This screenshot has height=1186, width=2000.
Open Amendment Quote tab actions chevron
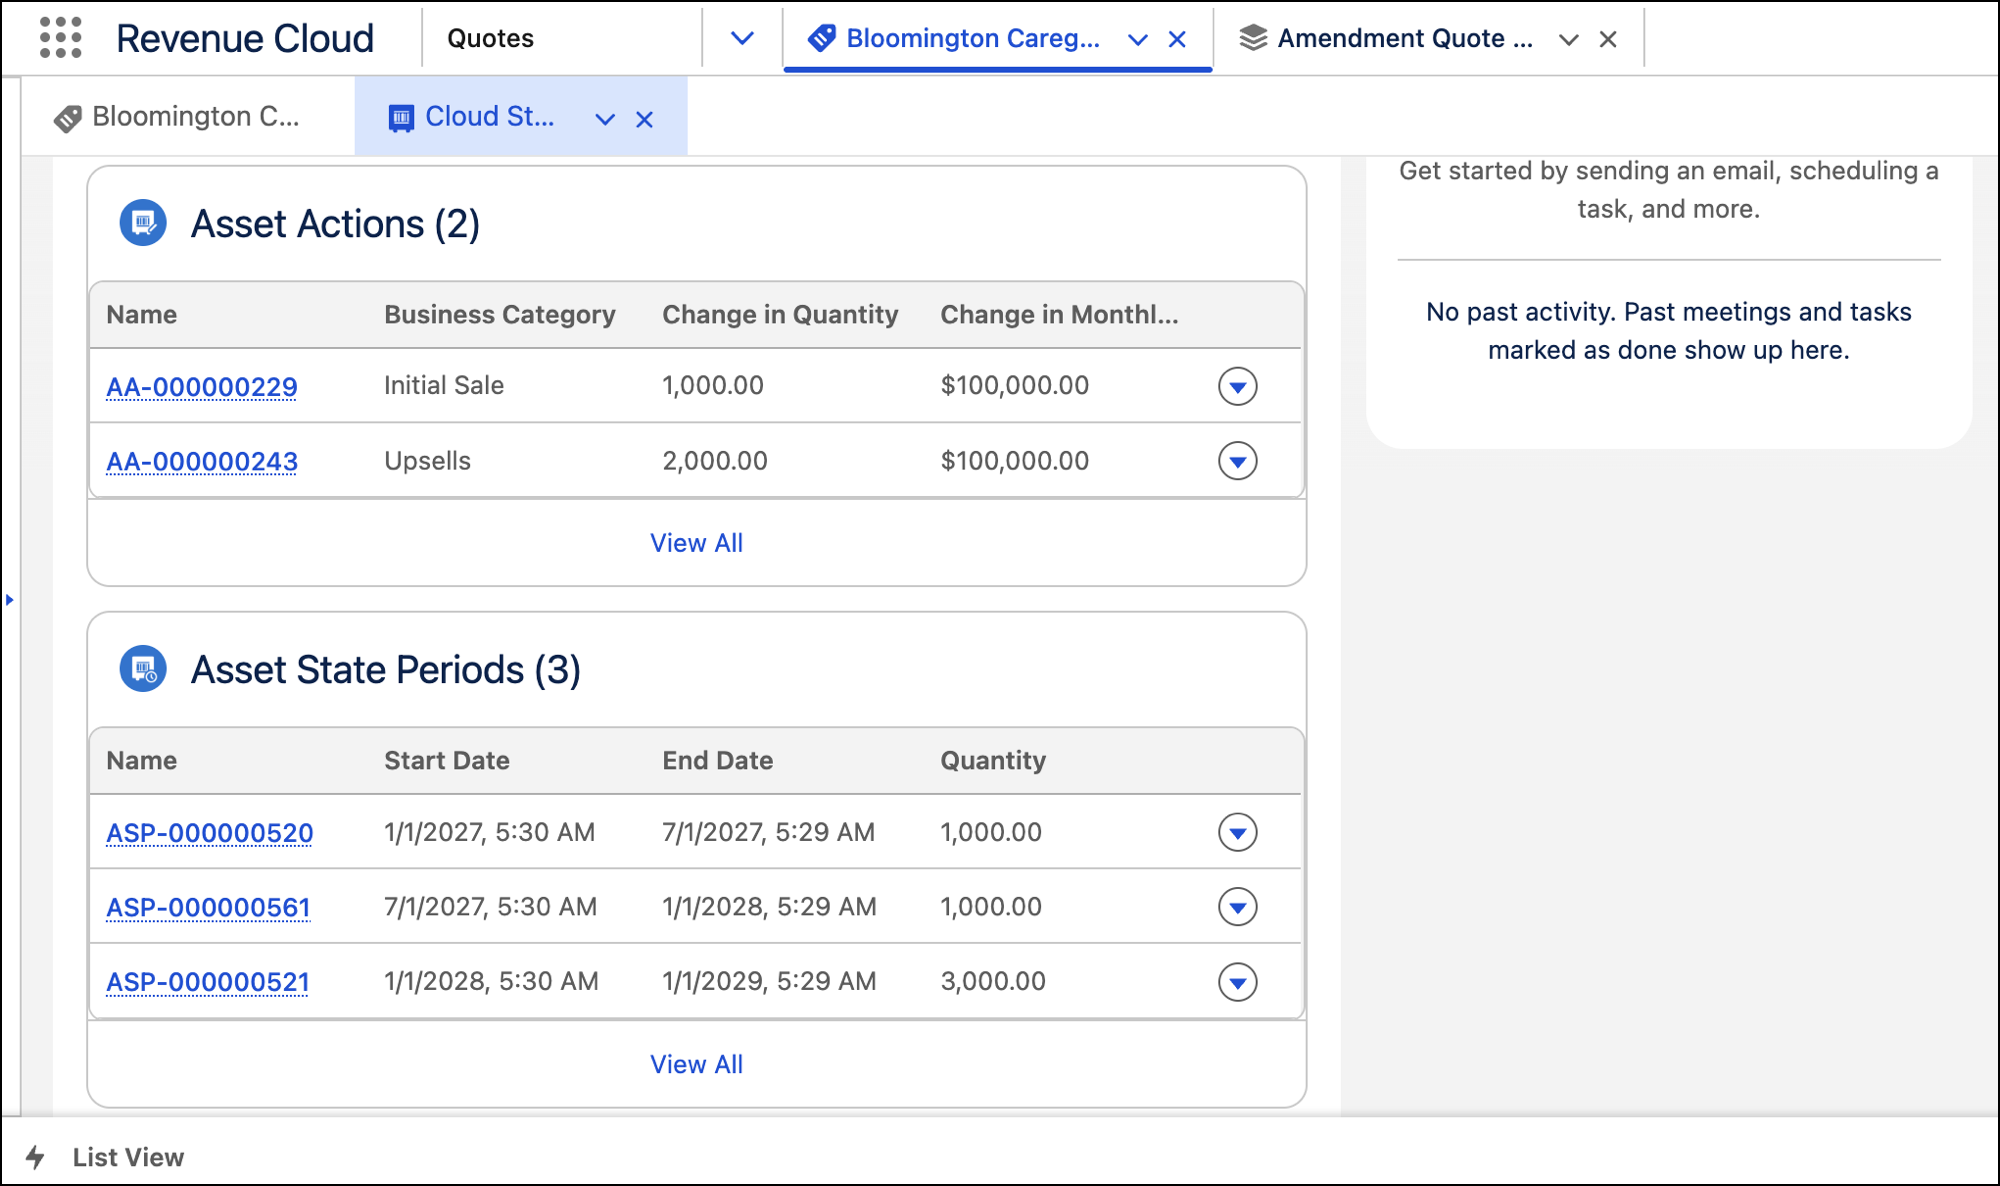pos(1569,39)
